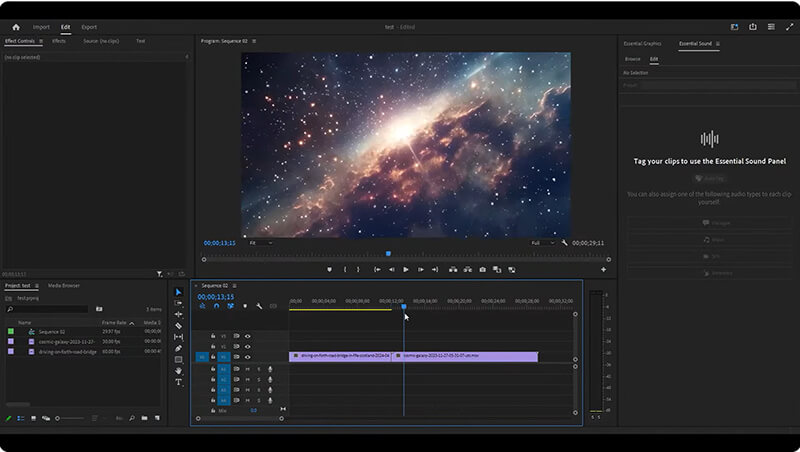Click the New Item icon in the Project panel
This screenshot has width=800, height=452.
[x=157, y=418]
